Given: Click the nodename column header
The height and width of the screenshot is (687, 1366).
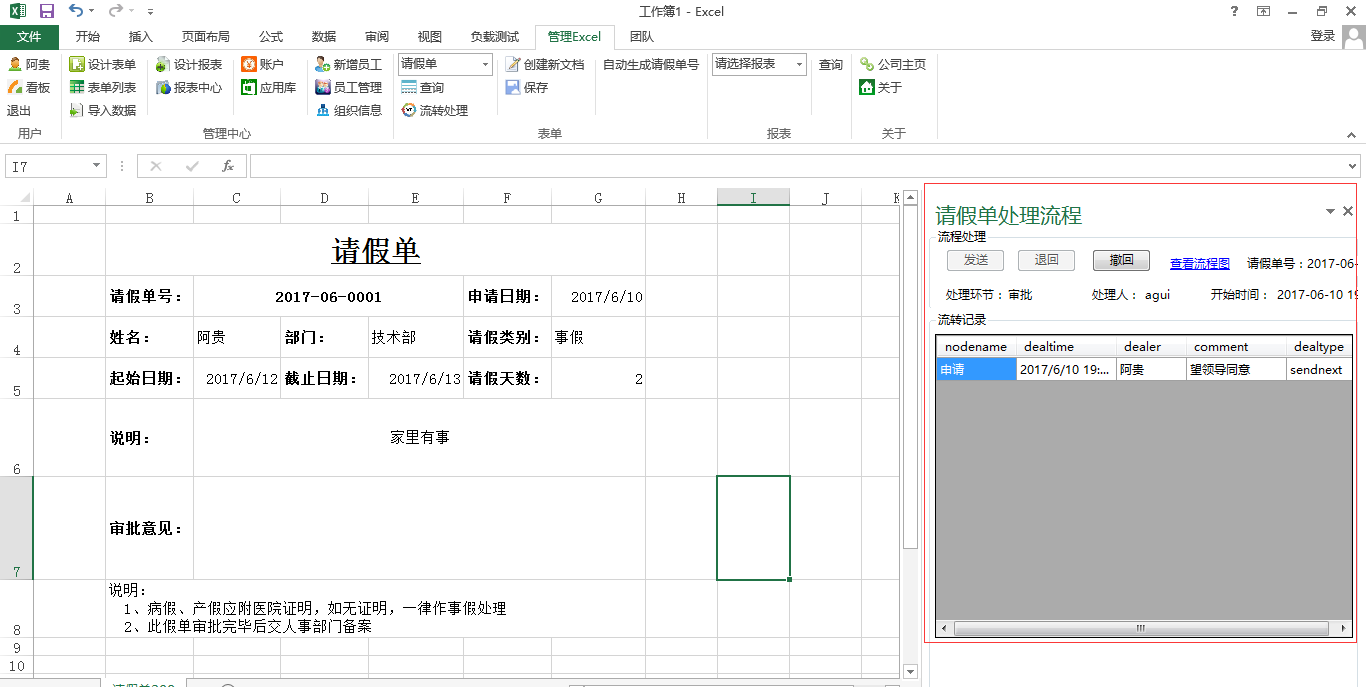Looking at the screenshot, I should (x=976, y=347).
